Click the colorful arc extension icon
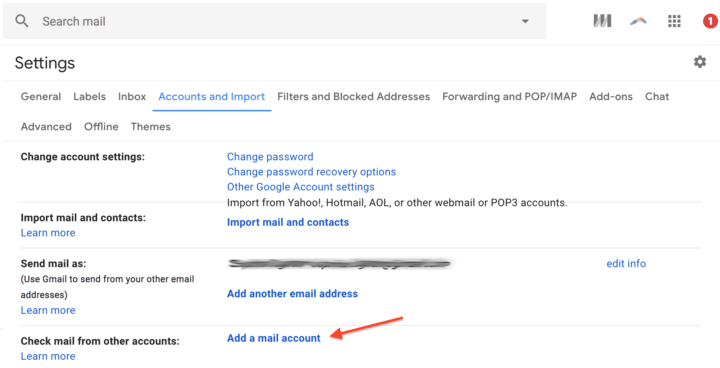The width and height of the screenshot is (720, 368). [638, 21]
